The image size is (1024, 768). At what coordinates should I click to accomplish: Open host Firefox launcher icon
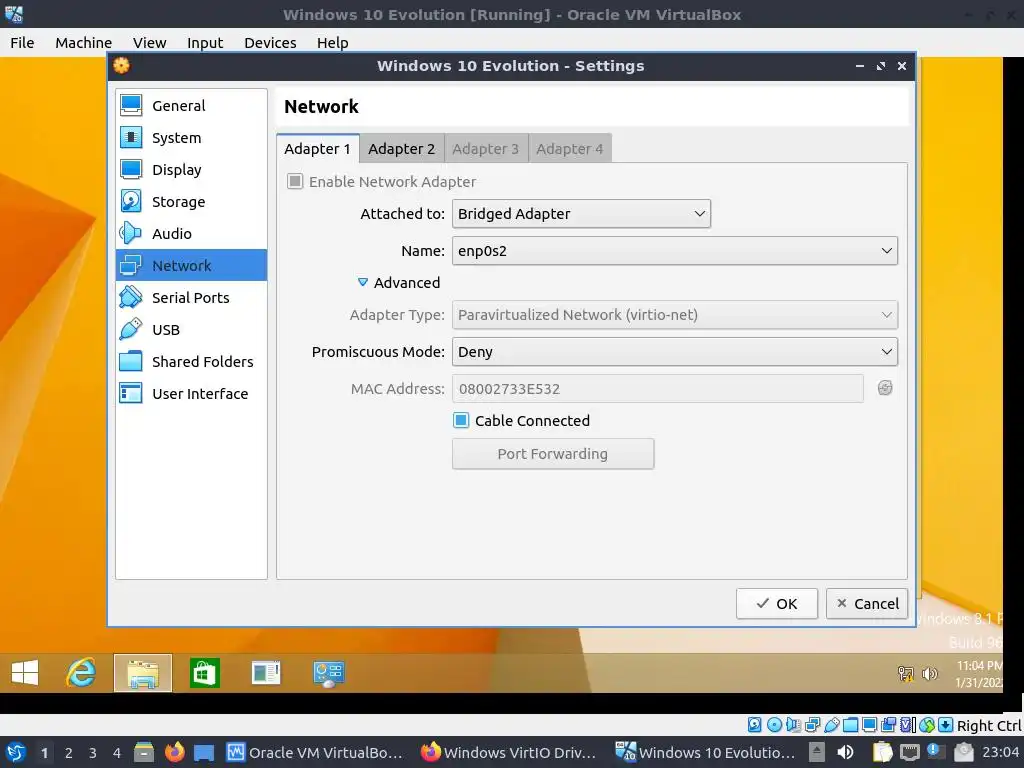point(174,752)
